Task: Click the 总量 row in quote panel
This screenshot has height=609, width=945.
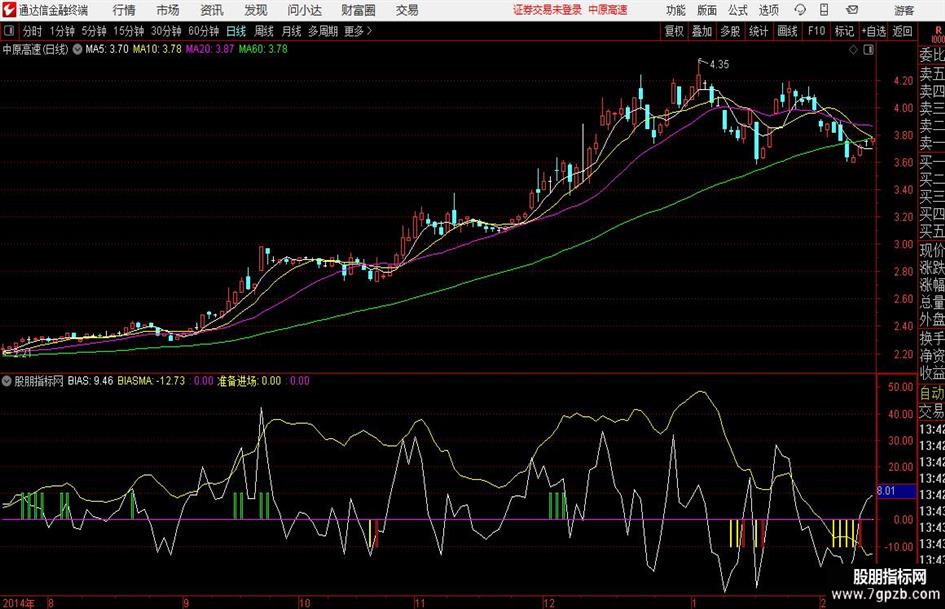Action: click(x=931, y=303)
